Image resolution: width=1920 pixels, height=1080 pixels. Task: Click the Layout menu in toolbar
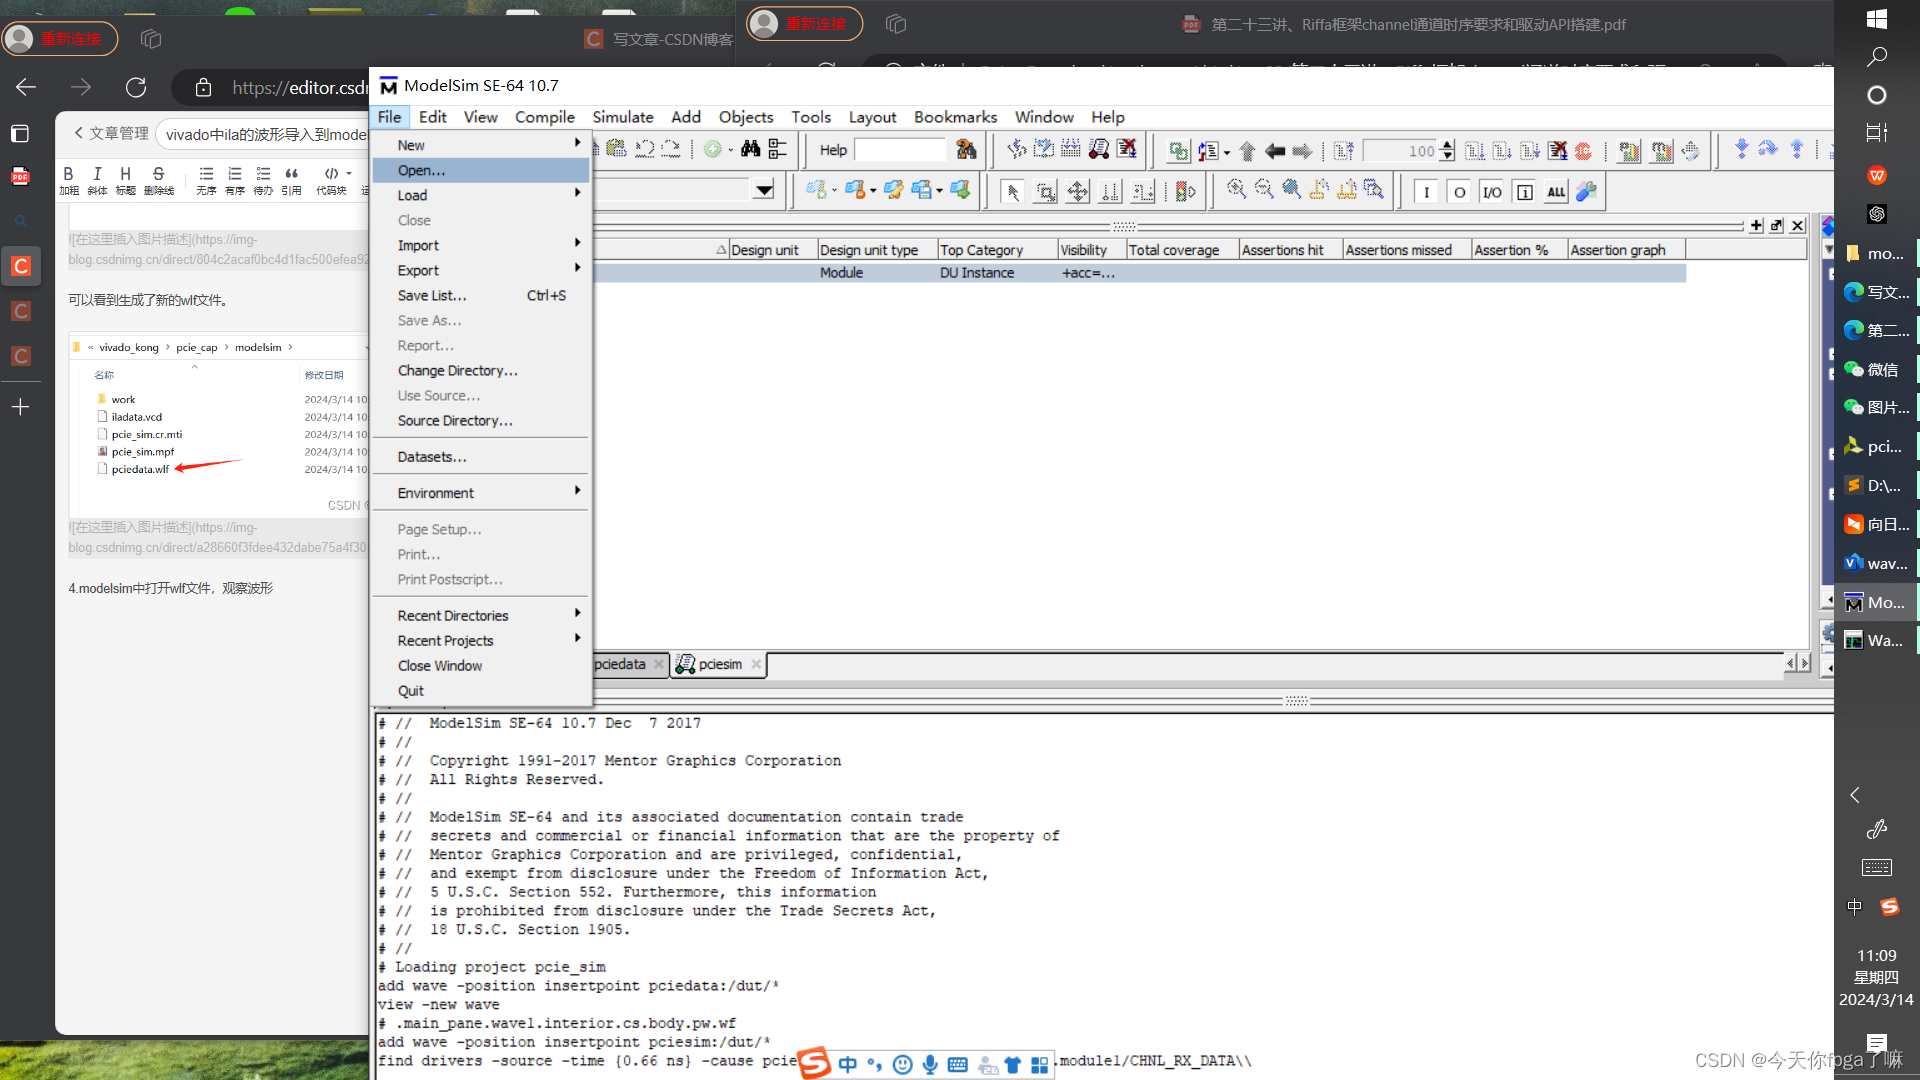pos(870,116)
